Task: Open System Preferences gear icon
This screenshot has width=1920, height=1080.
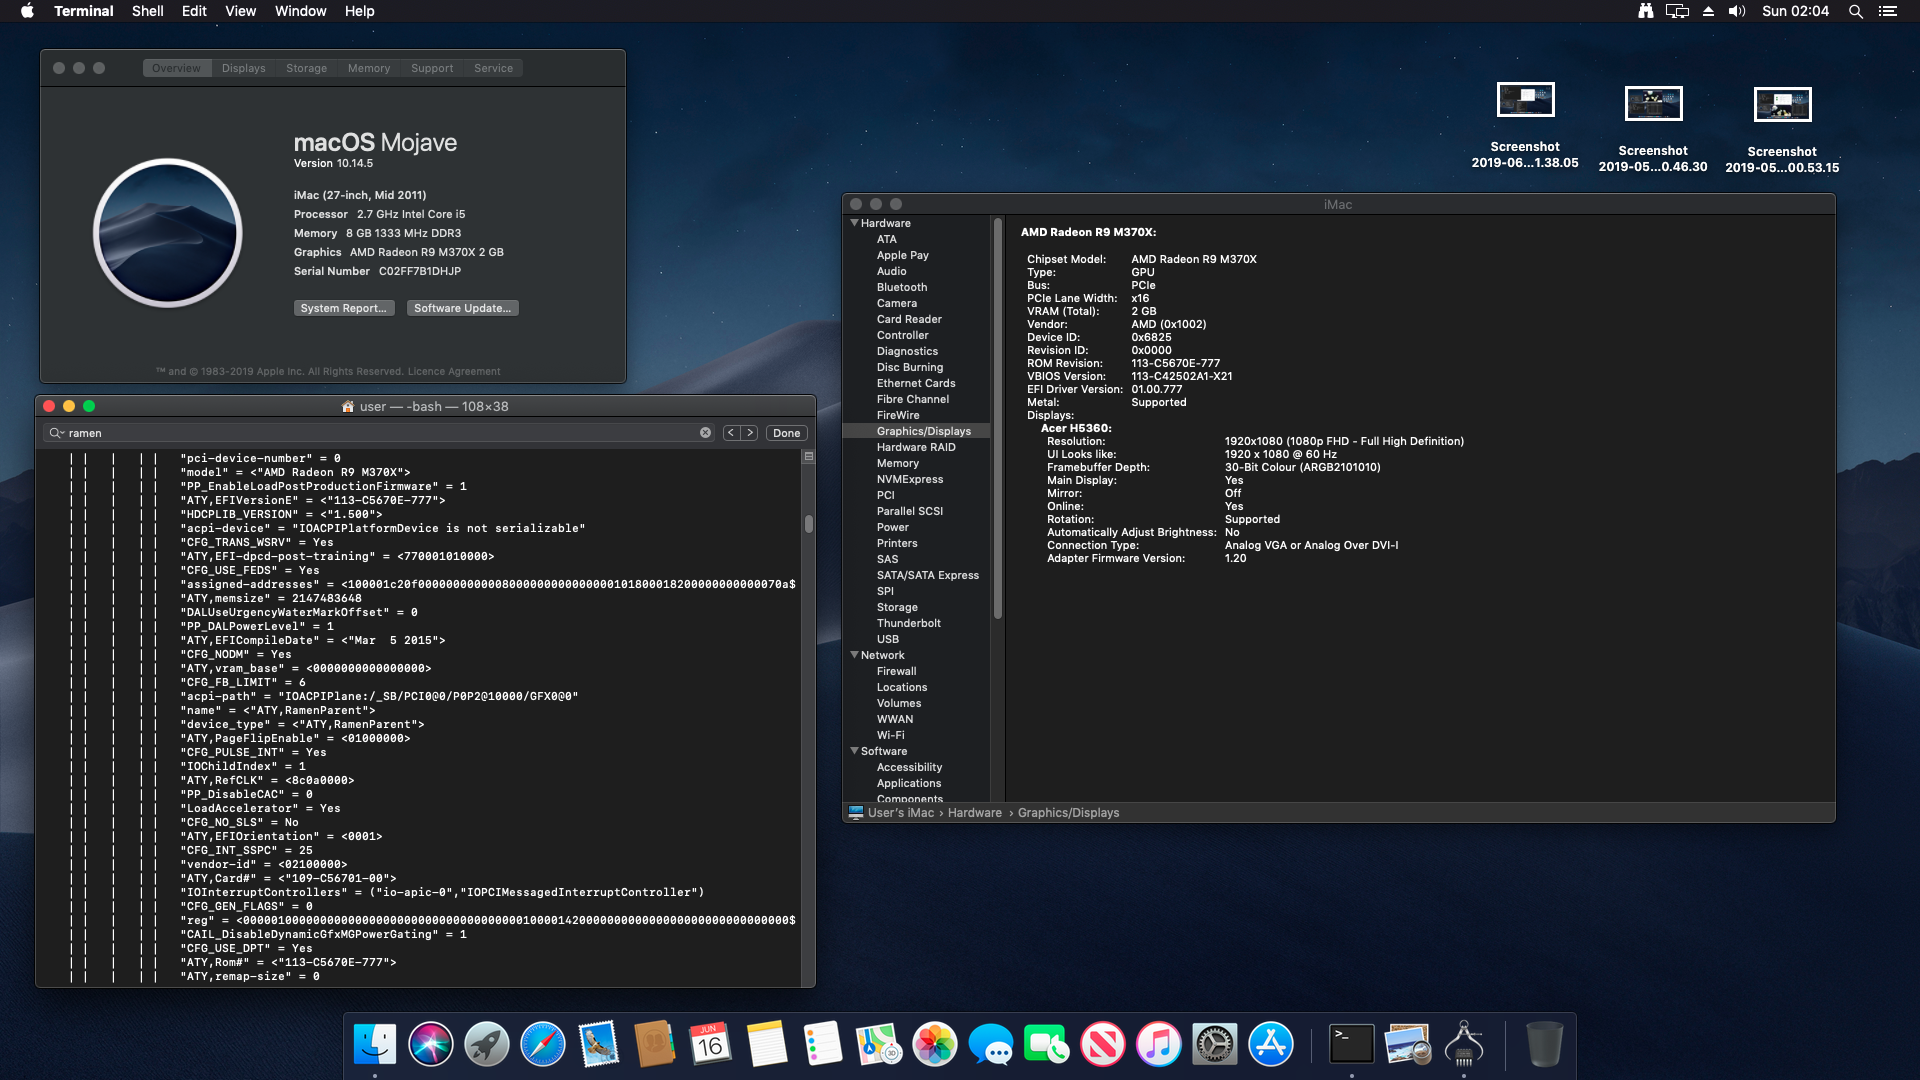Action: [1215, 1045]
